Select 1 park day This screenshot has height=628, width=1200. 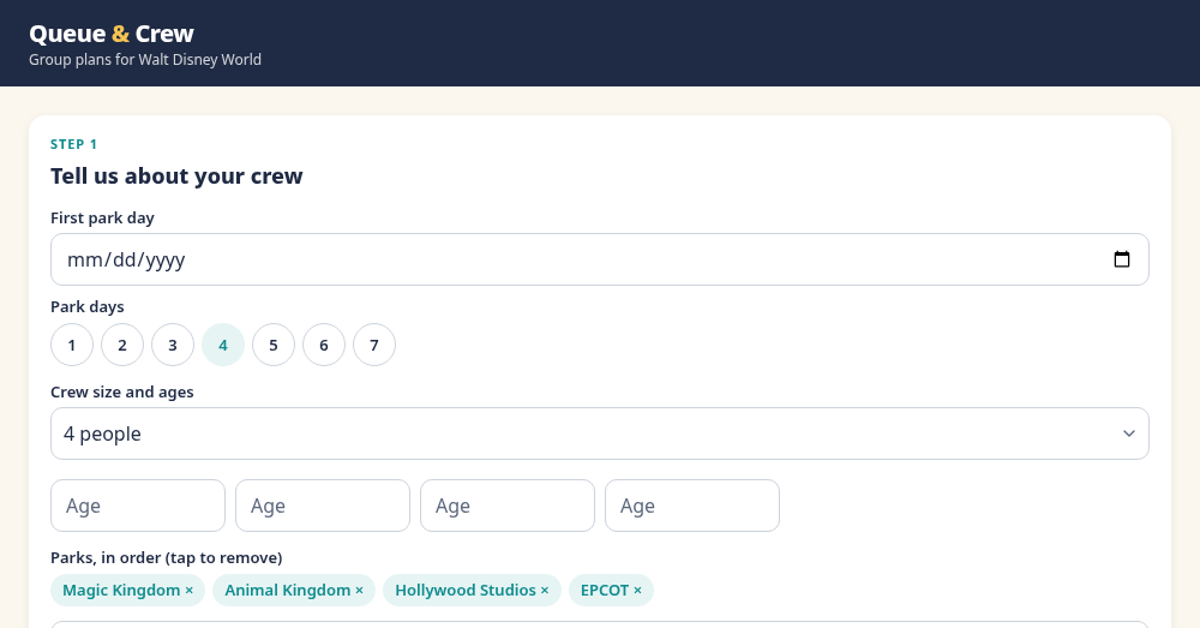point(72,345)
